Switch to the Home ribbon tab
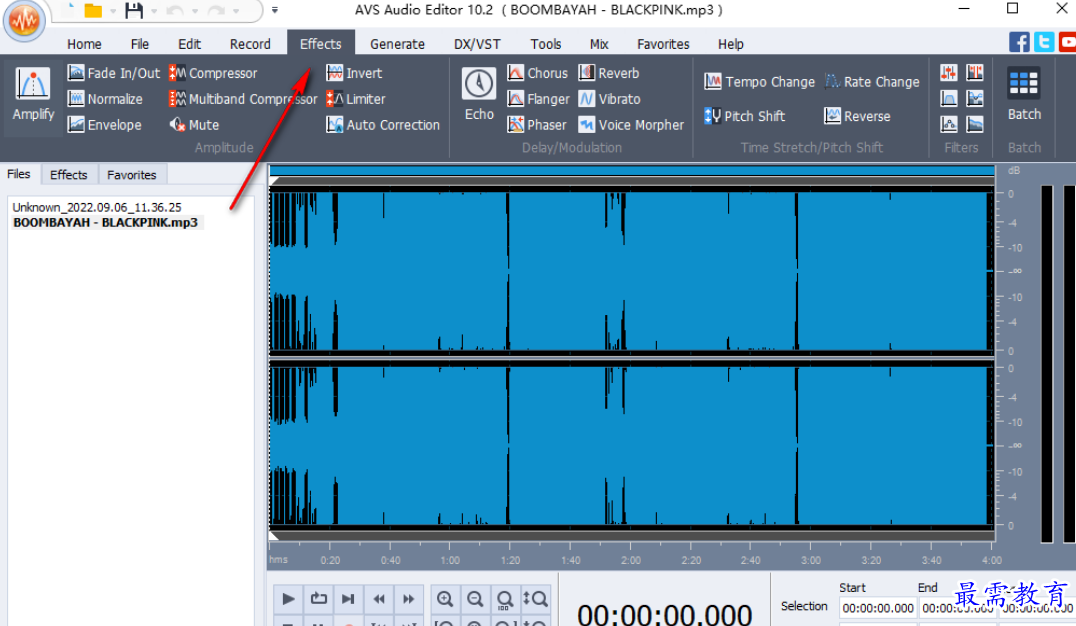 pyautogui.click(x=84, y=44)
